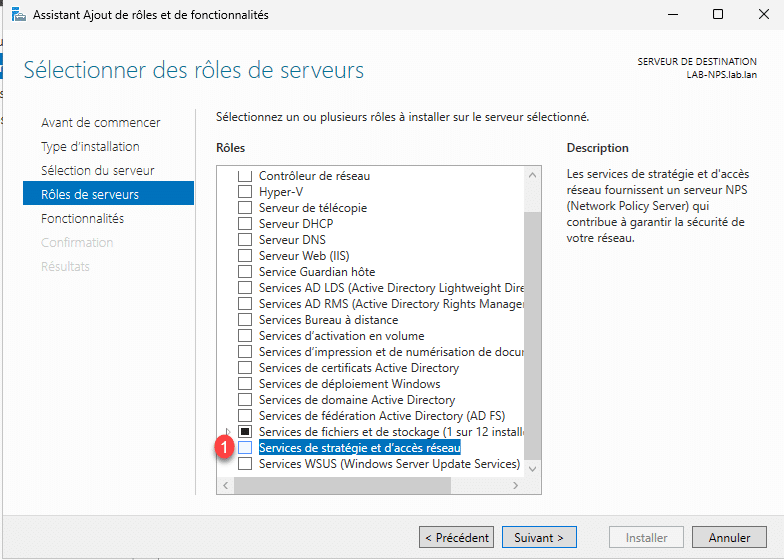
Task: Tick Services de stratégie et d'accès réseau
Action: [x=245, y=448]
